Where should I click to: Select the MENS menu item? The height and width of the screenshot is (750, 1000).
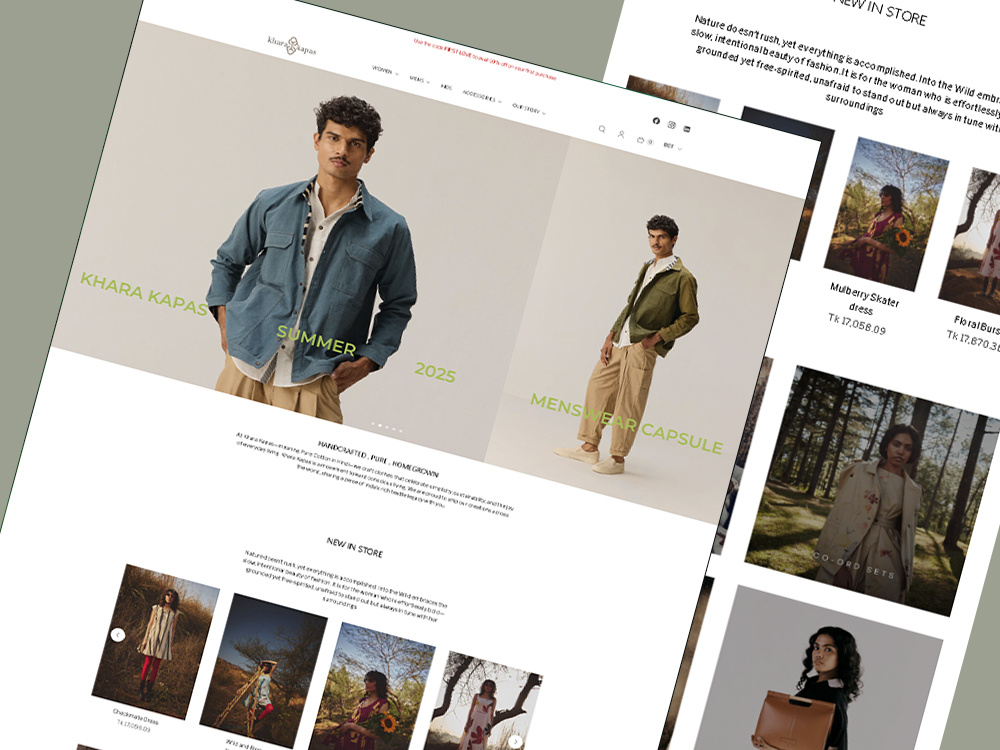(419, 80)
